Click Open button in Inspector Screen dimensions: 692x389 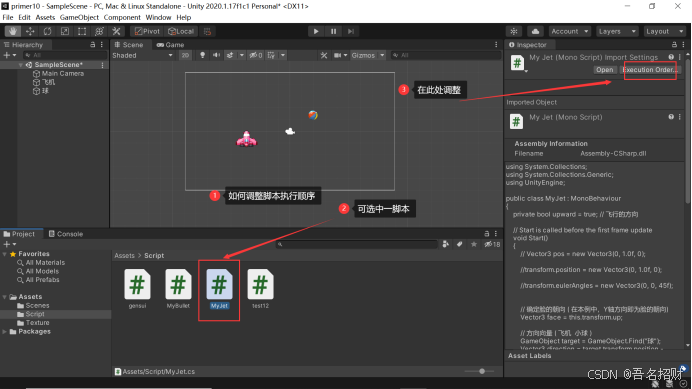coord(604,70)
